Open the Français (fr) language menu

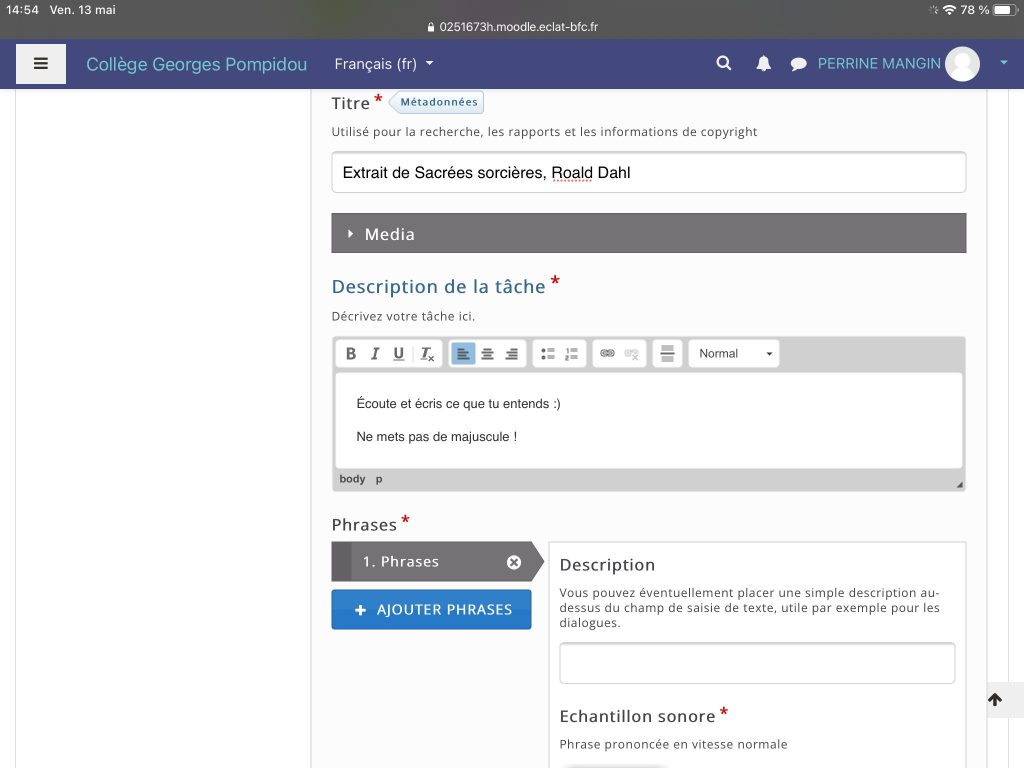(384, 64)
